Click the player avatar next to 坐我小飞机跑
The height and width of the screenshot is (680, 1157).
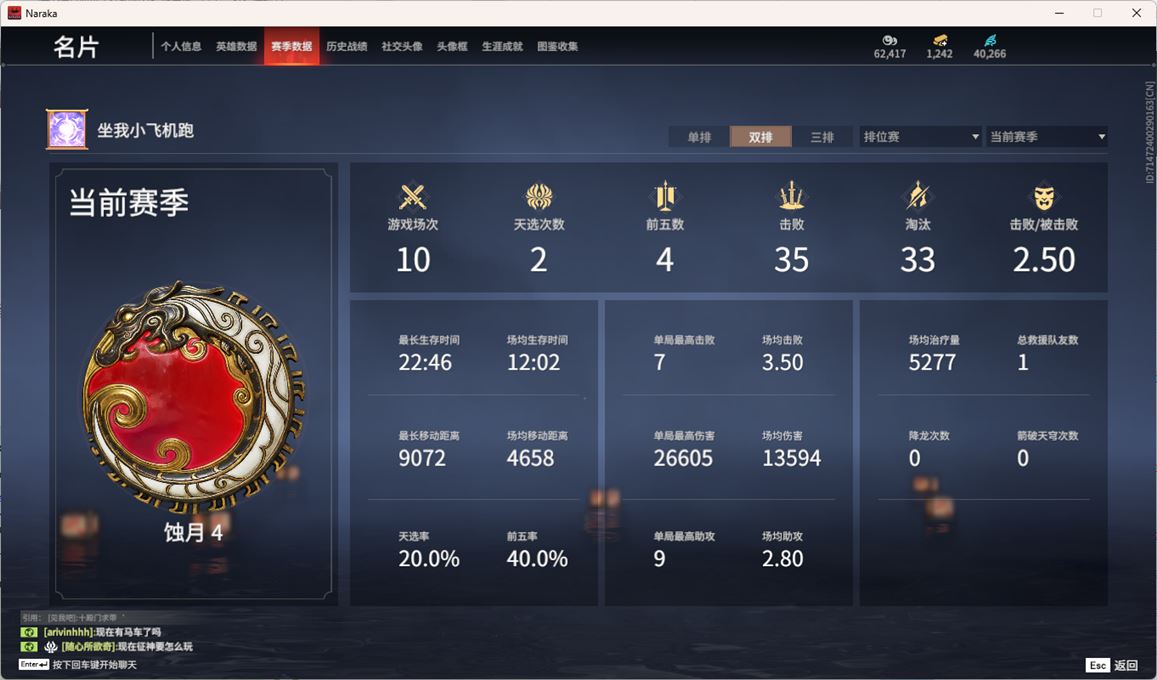67,129
